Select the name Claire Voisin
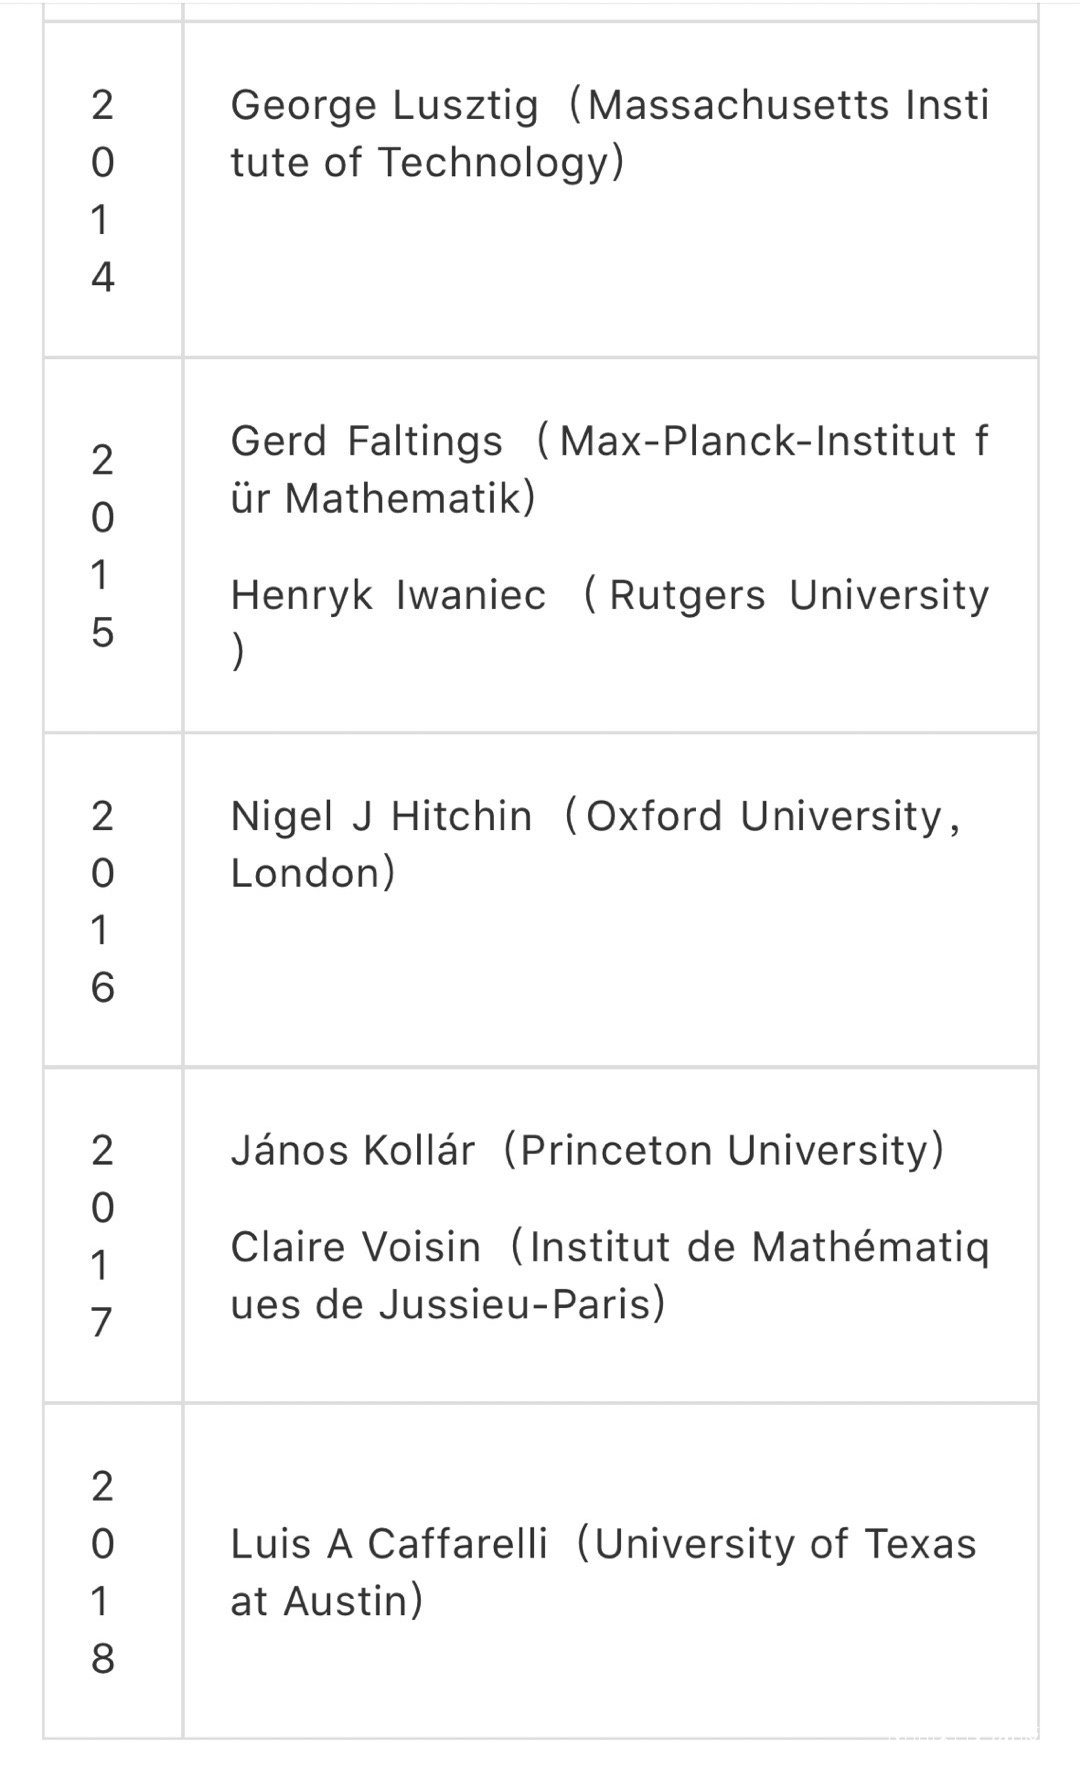This screenshot has width=1080, height=1766. pos(355,1248)
